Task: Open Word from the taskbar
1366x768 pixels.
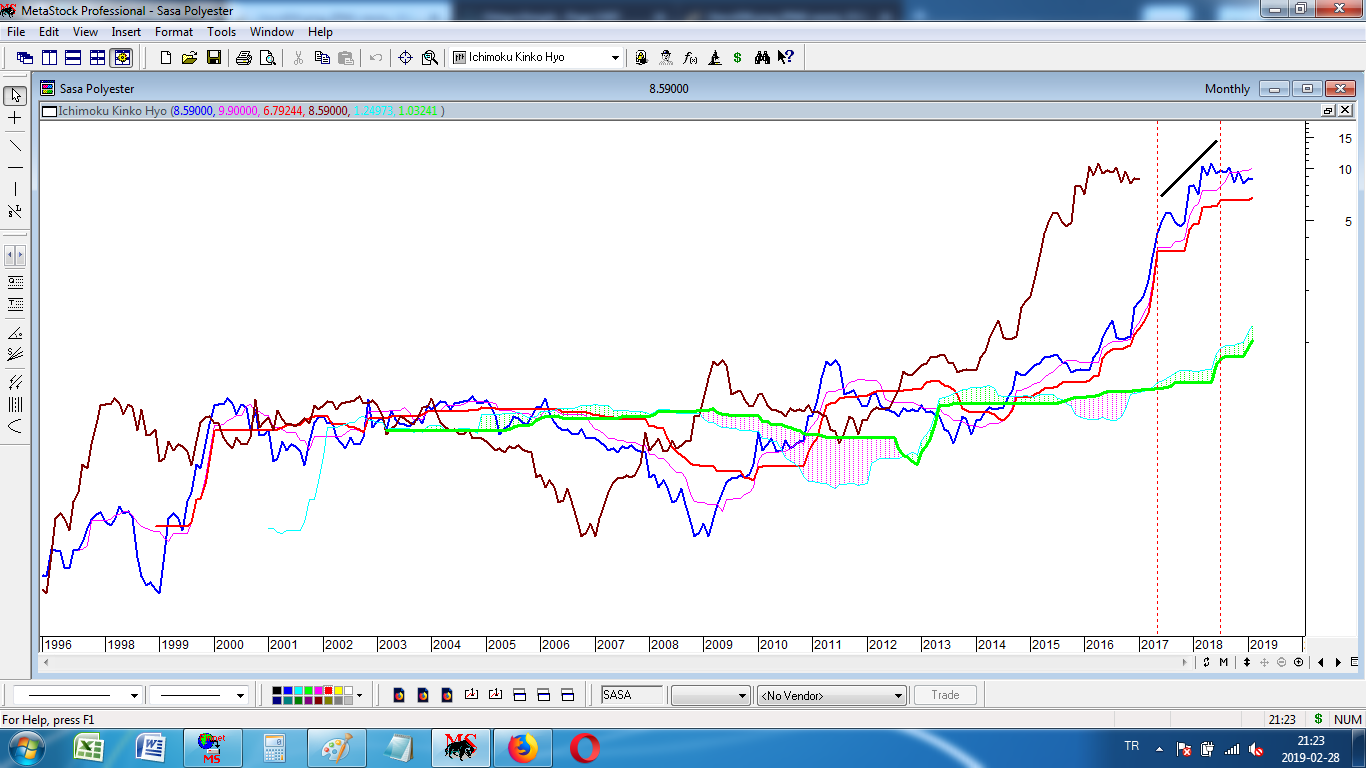Action: point(152,748)
